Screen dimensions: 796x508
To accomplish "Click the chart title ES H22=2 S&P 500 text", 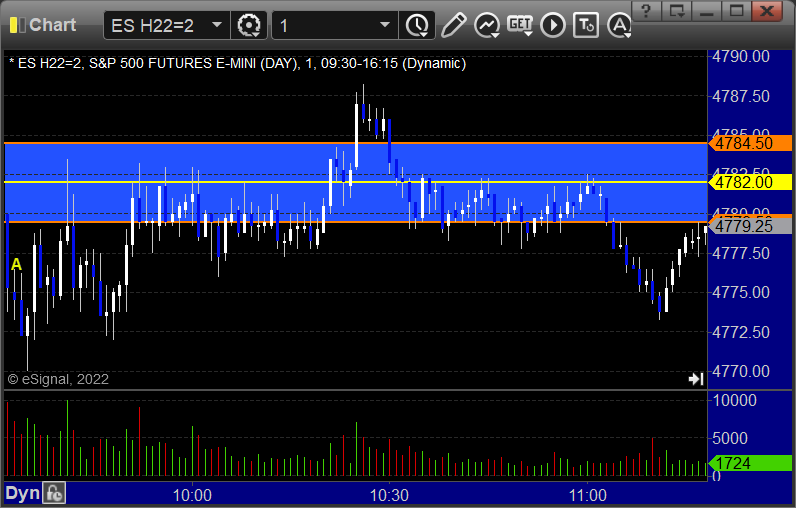I will coord(237,63).
